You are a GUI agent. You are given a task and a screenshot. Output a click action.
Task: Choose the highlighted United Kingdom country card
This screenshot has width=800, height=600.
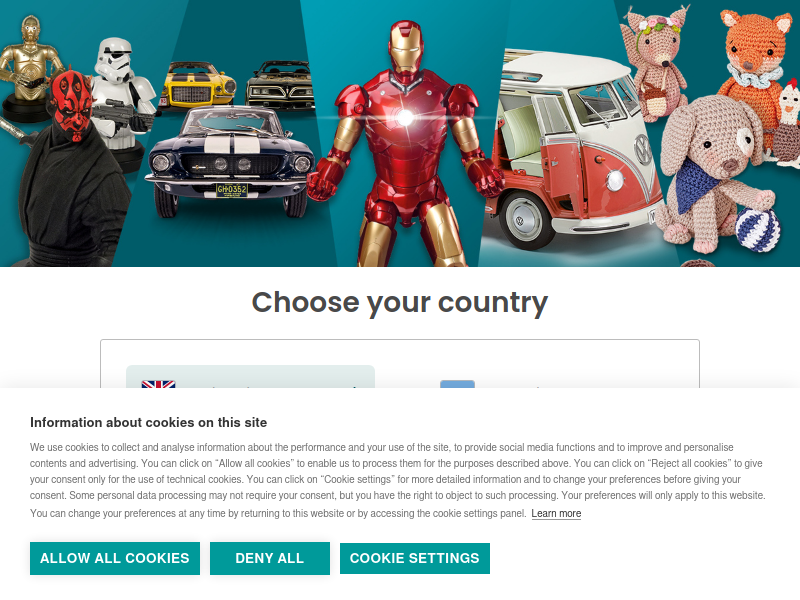(x=251, y=377)
